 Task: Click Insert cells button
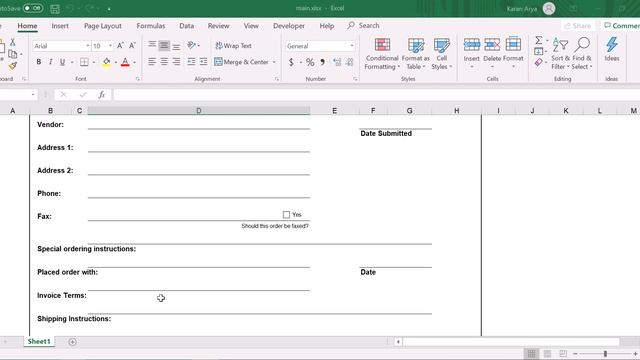tap(471, 53)
